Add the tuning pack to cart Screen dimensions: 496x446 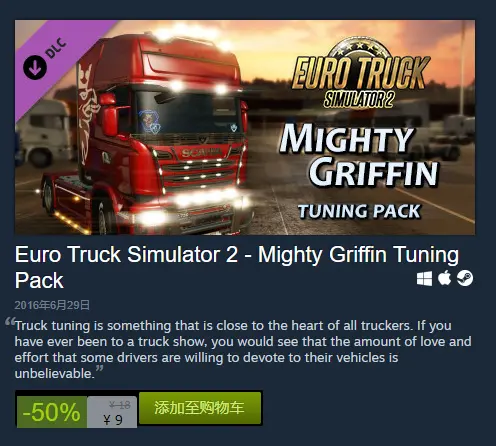coord(200,408)
